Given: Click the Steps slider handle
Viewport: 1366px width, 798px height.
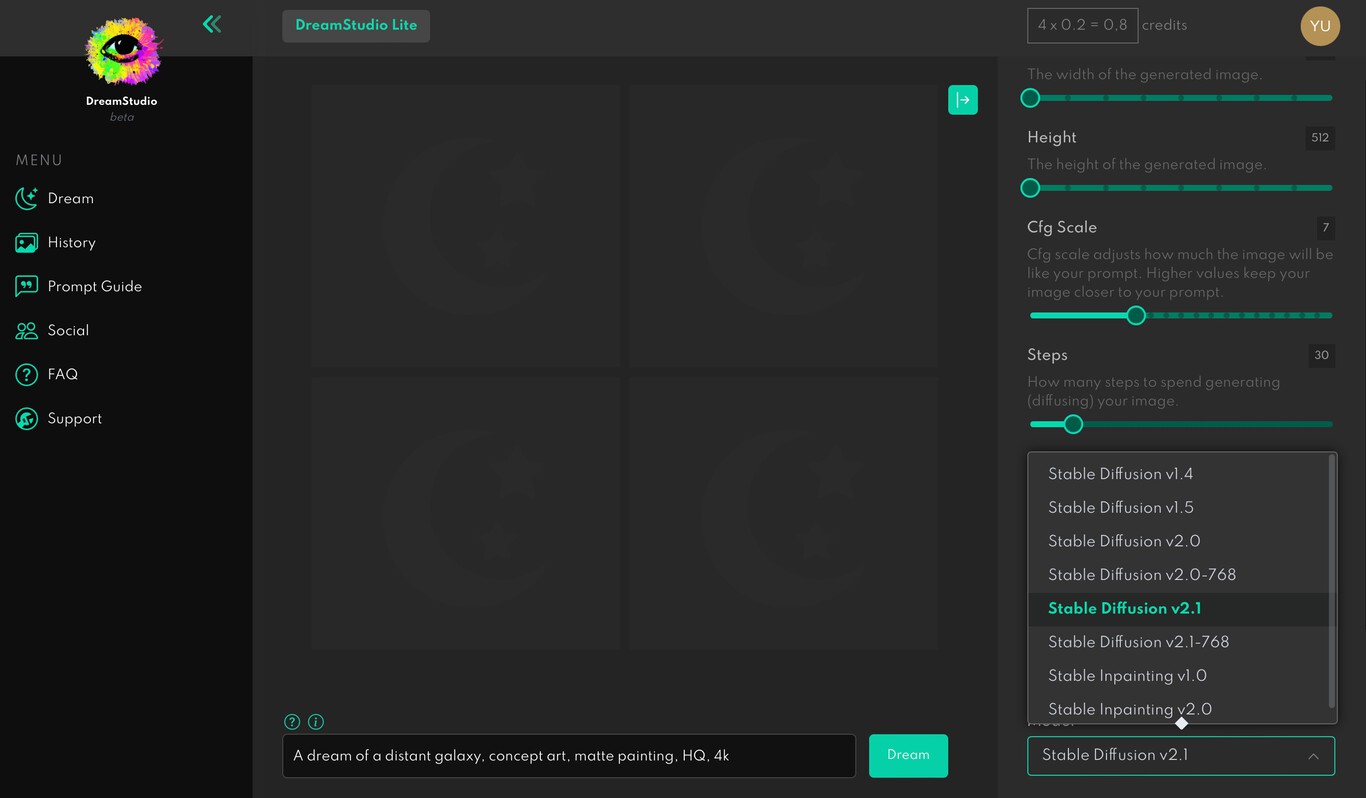Looking at the screenshot, I should pos(1073,424).
